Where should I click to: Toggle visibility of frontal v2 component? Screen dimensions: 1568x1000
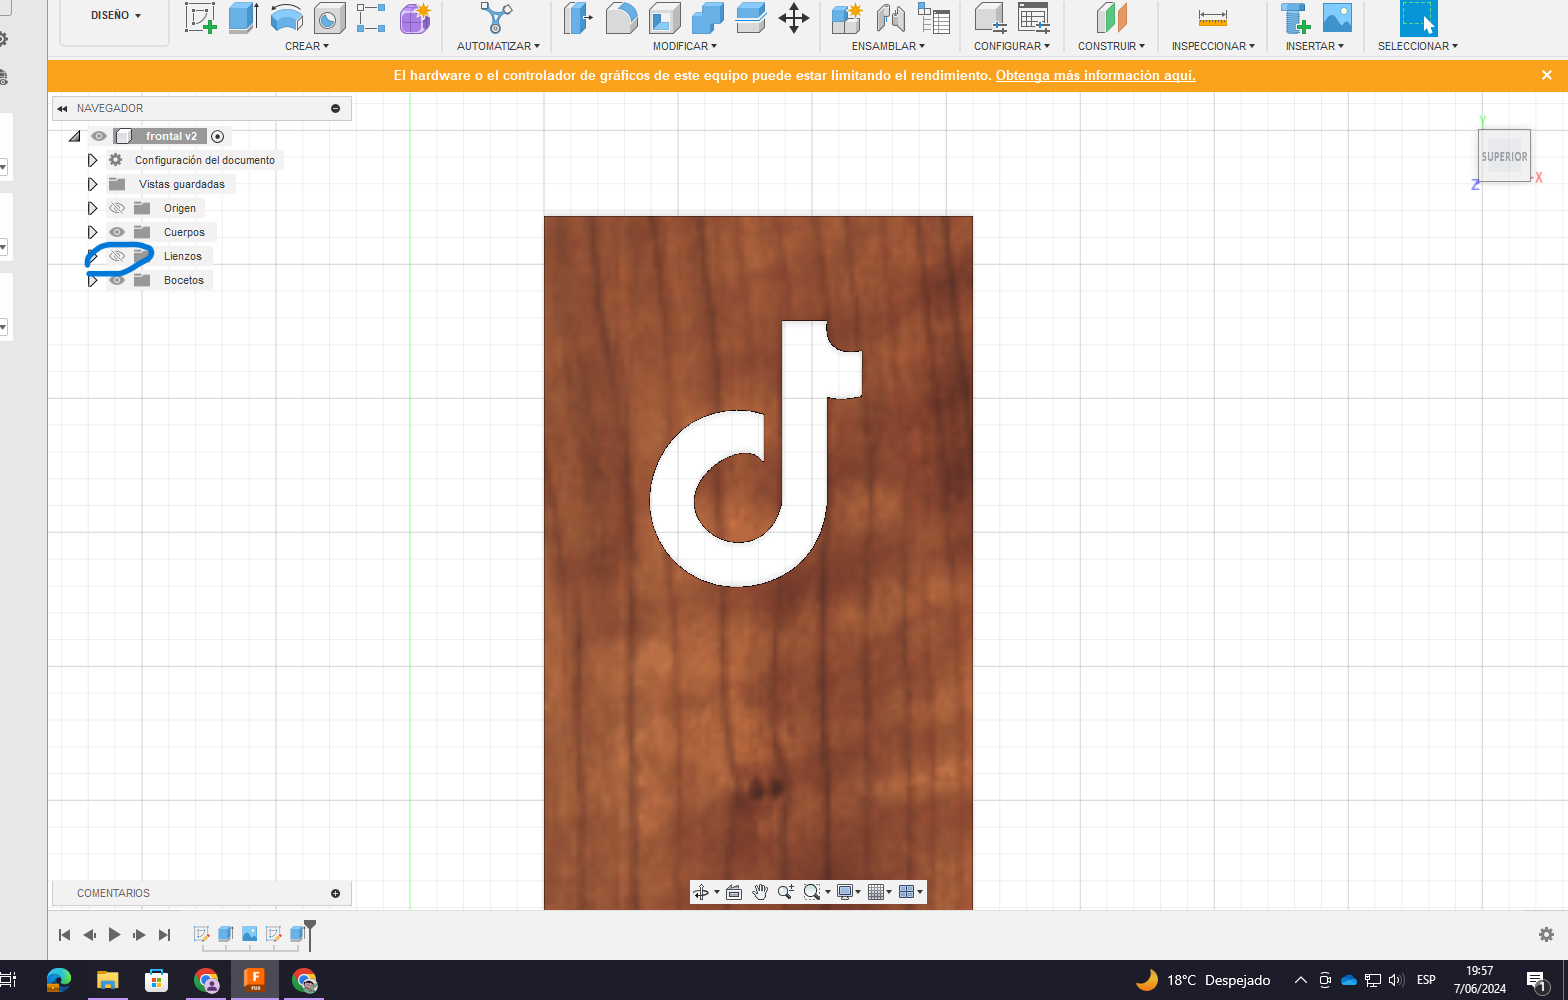click(x=99, y=136)
